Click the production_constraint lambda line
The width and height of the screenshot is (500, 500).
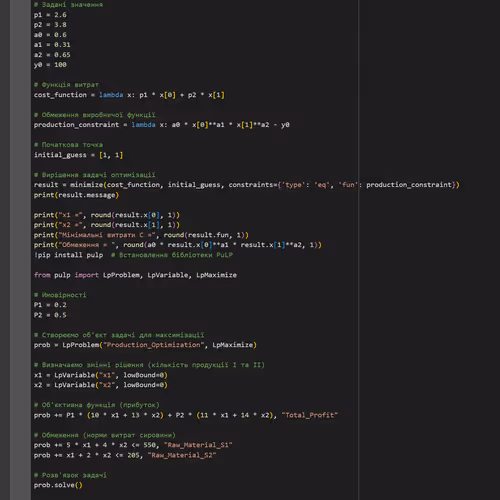(162, 125)
